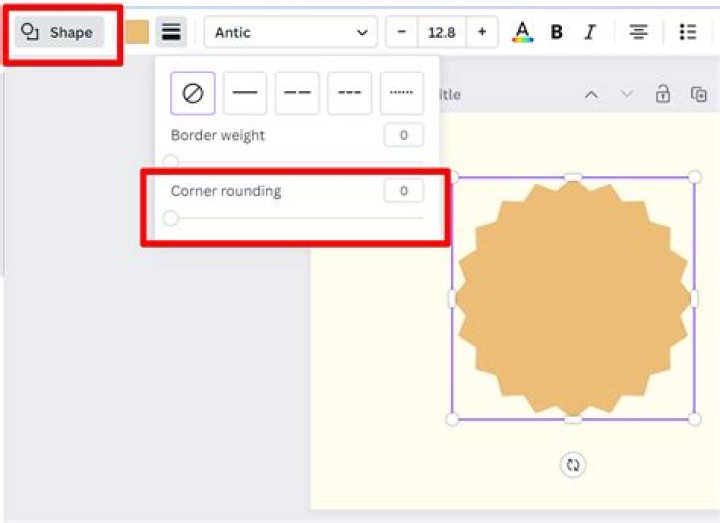The width and height of the screenshot is (720, 523).
Task: Decrease font size with minus button
Action: [x=402, y=32]
